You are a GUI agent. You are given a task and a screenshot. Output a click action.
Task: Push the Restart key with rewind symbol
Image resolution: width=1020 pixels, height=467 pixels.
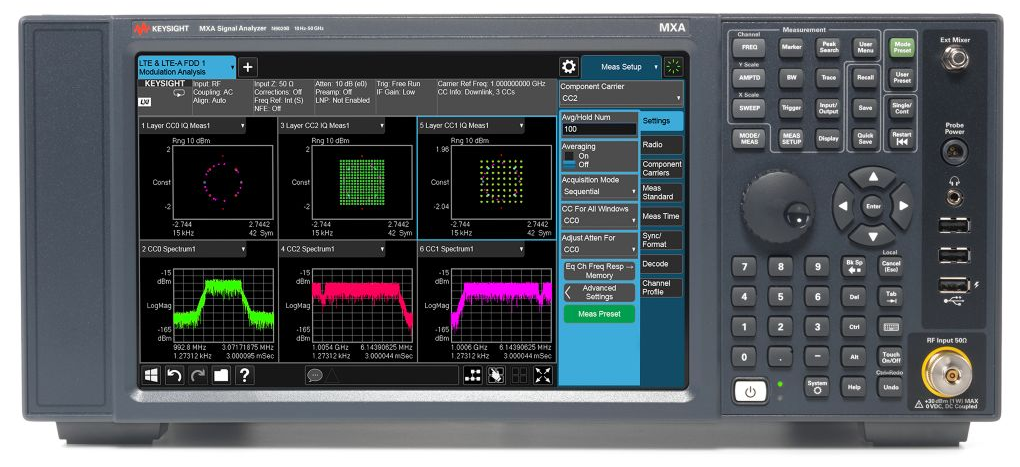pyautogui.click(x=901, y=139)
